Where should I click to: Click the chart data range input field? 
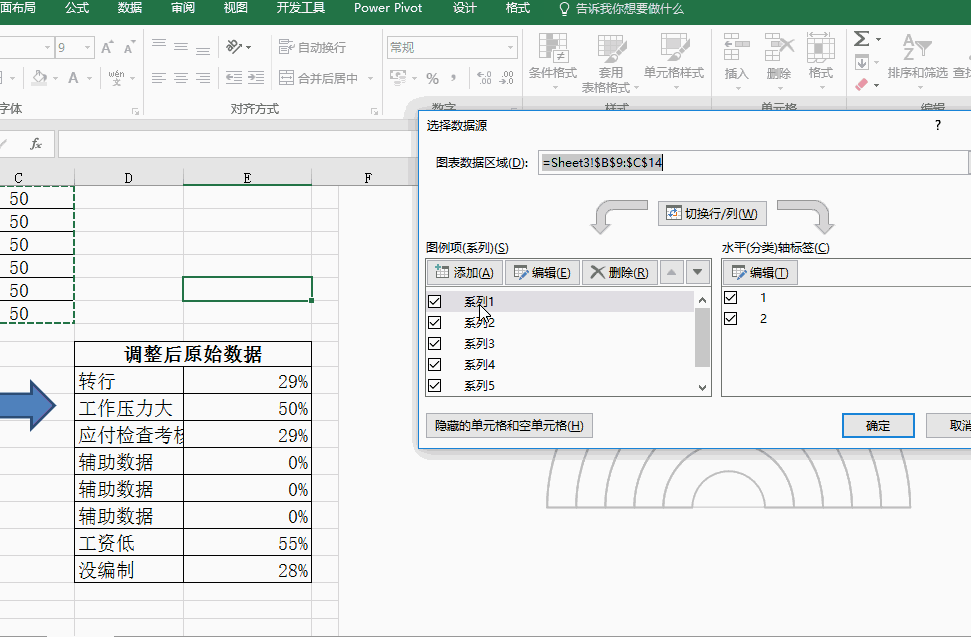coord(752,162)
